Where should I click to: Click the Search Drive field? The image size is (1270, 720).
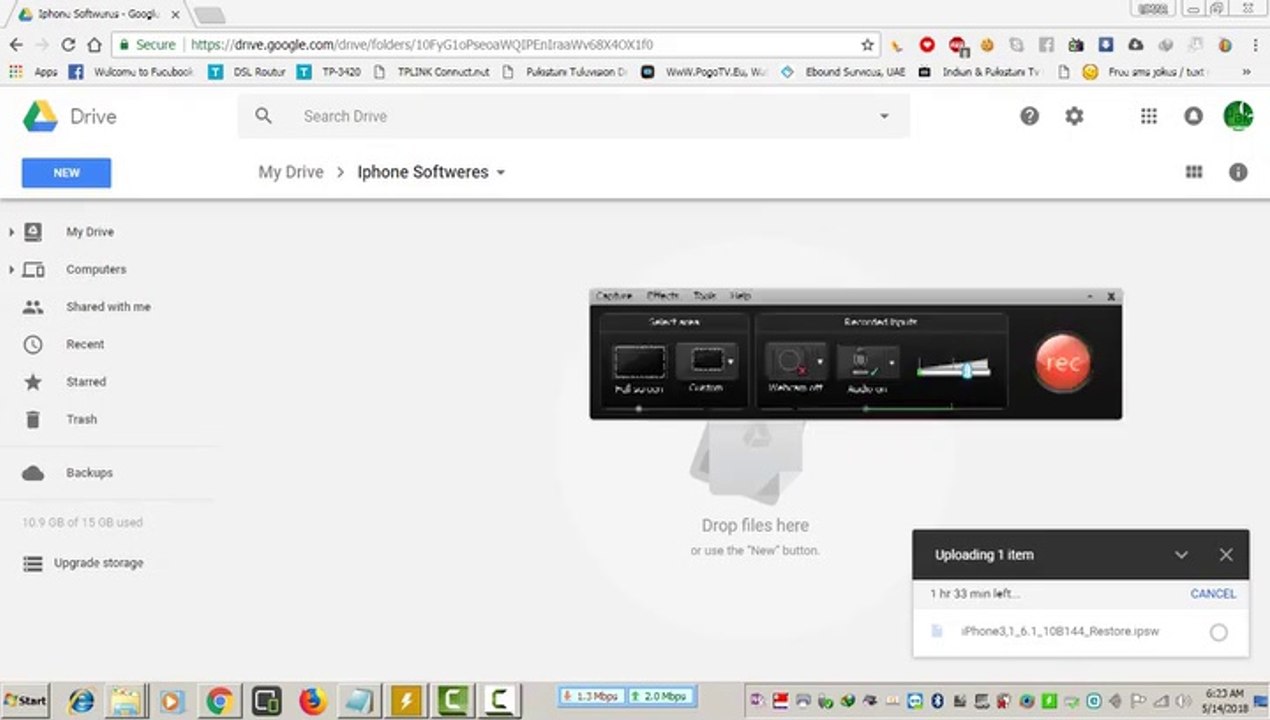click(x=573, y=116)
